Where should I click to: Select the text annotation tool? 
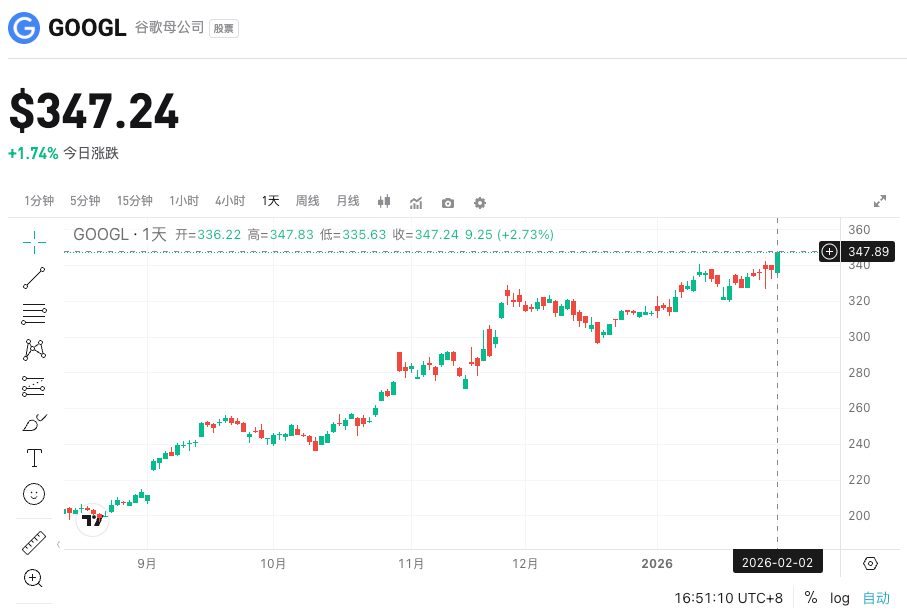click(34, 458)
